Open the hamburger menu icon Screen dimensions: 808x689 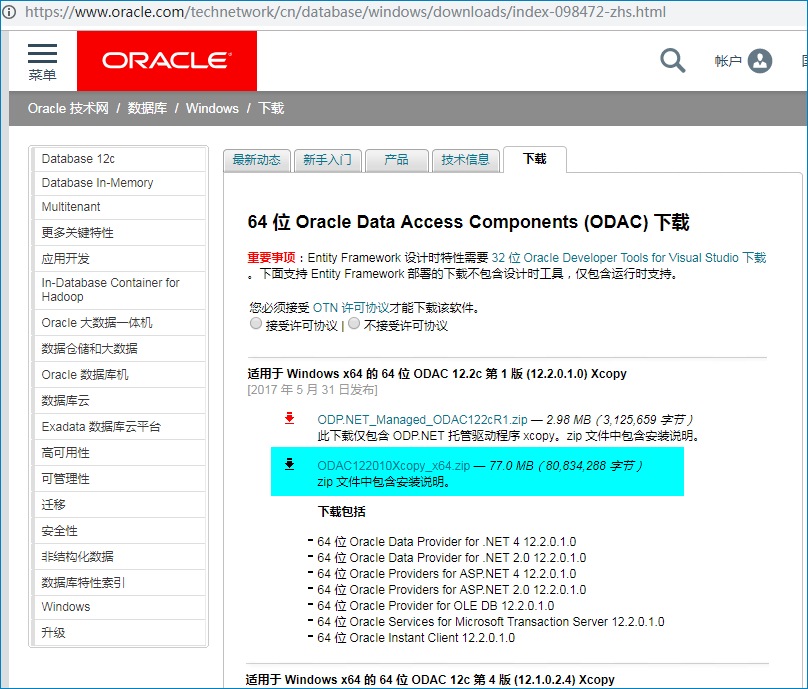[42, 54]
